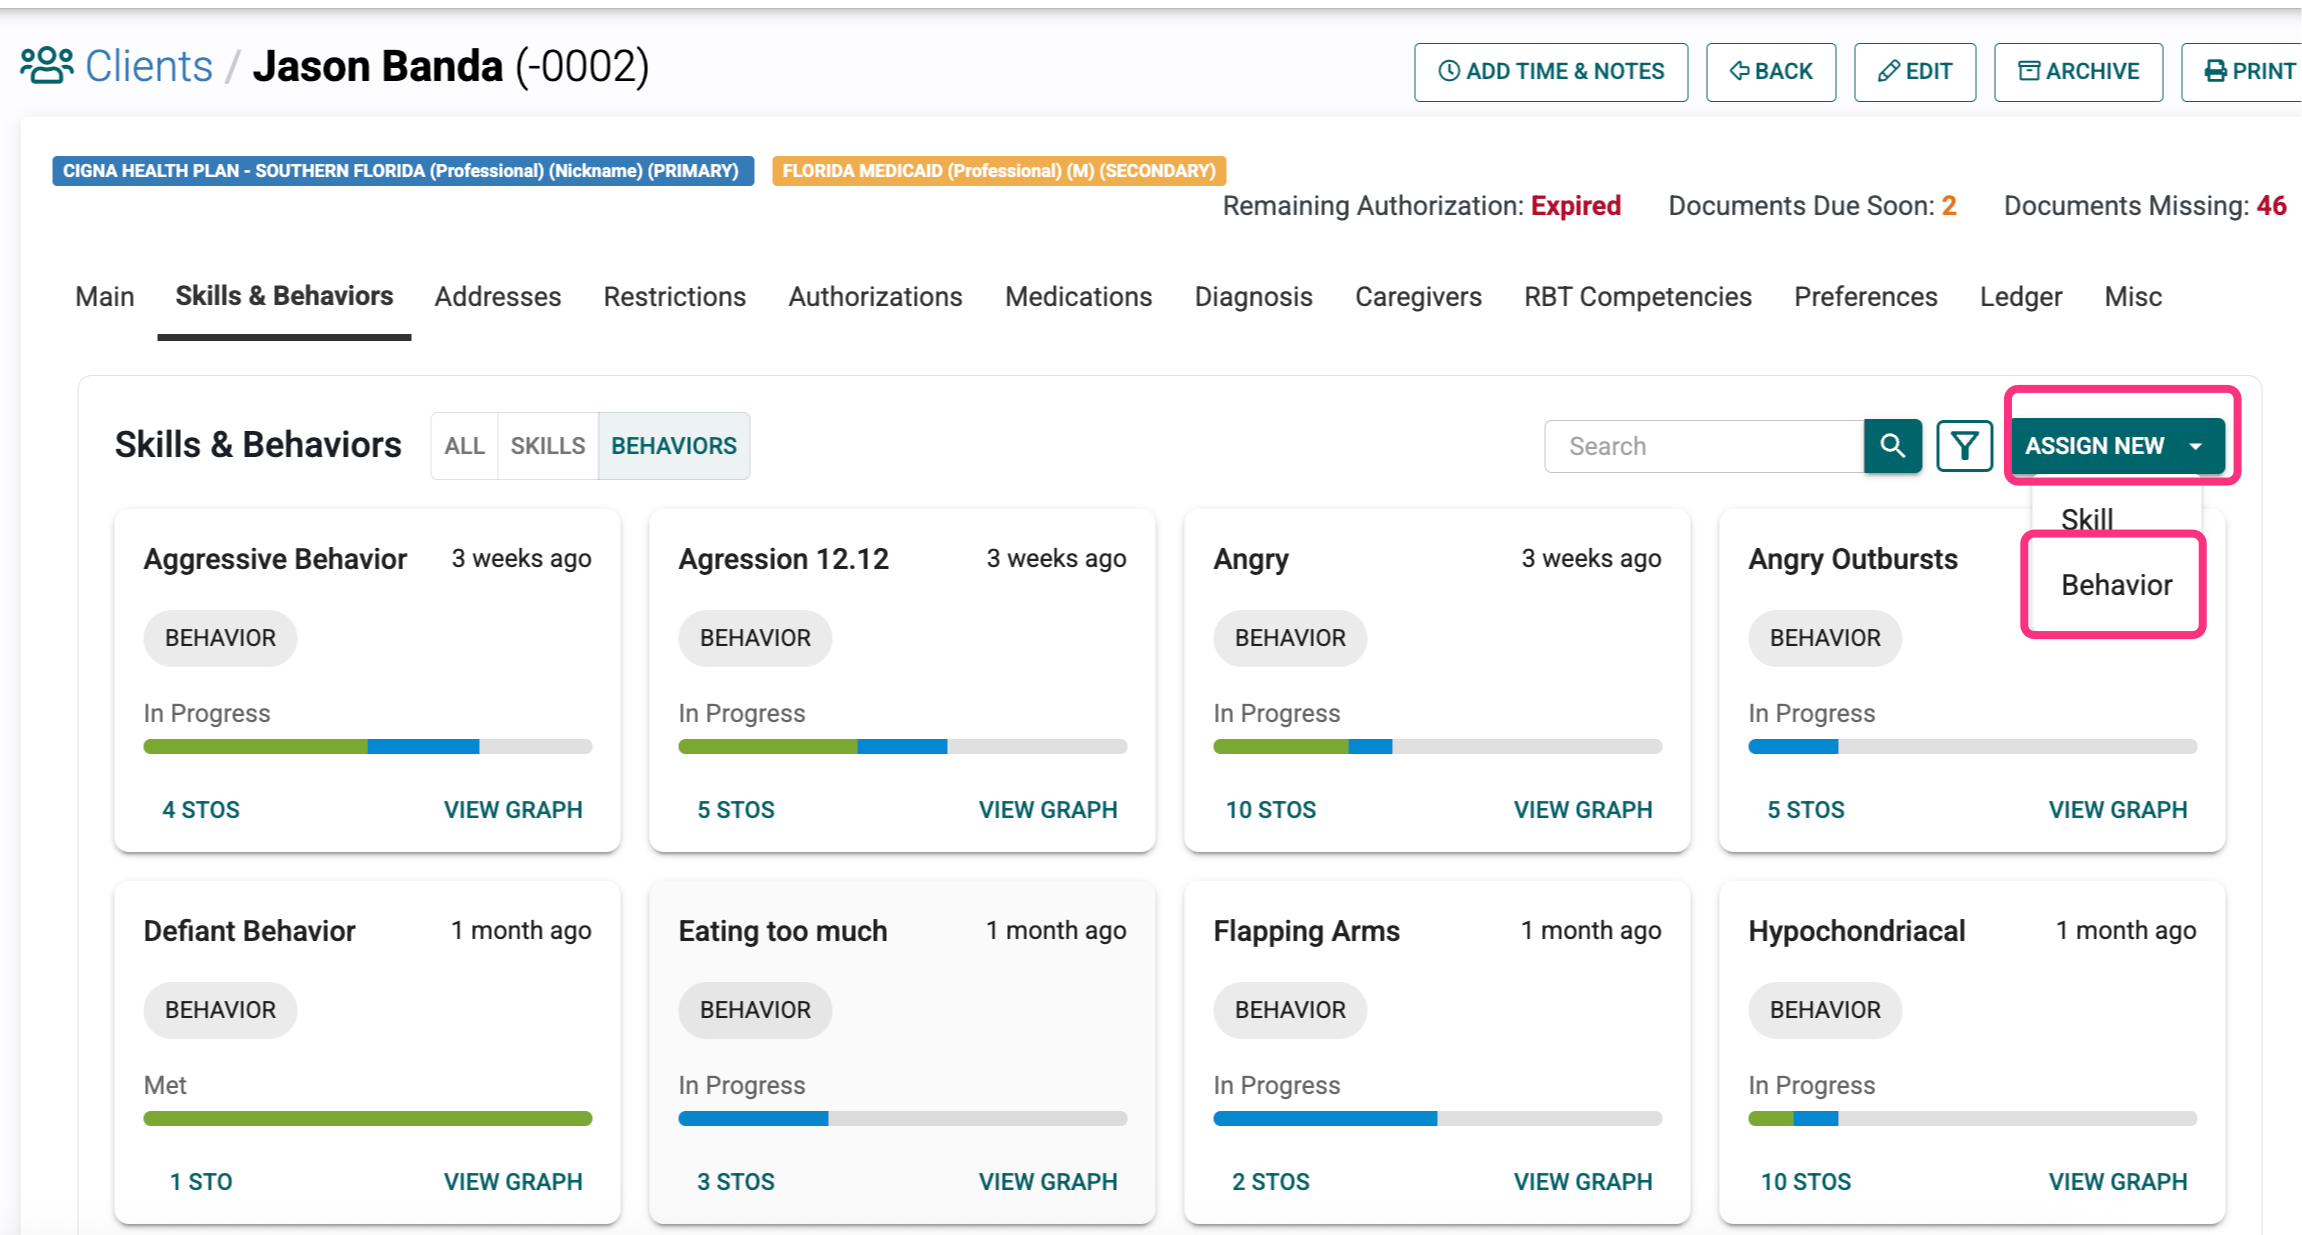This screenshot has height=1235, width=2302.
Task: Open the RBT Competencies tab
Action: click(1637, 297)
